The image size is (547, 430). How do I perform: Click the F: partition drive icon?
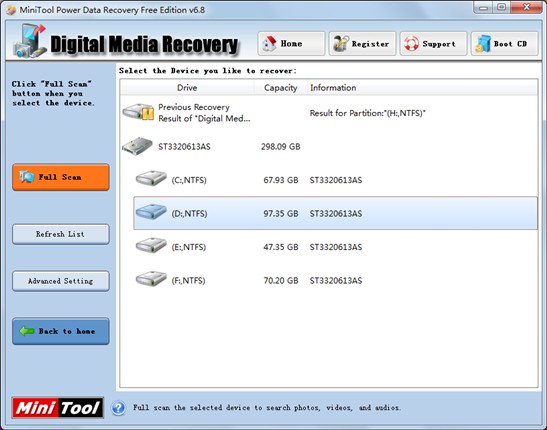click(151, 279)
